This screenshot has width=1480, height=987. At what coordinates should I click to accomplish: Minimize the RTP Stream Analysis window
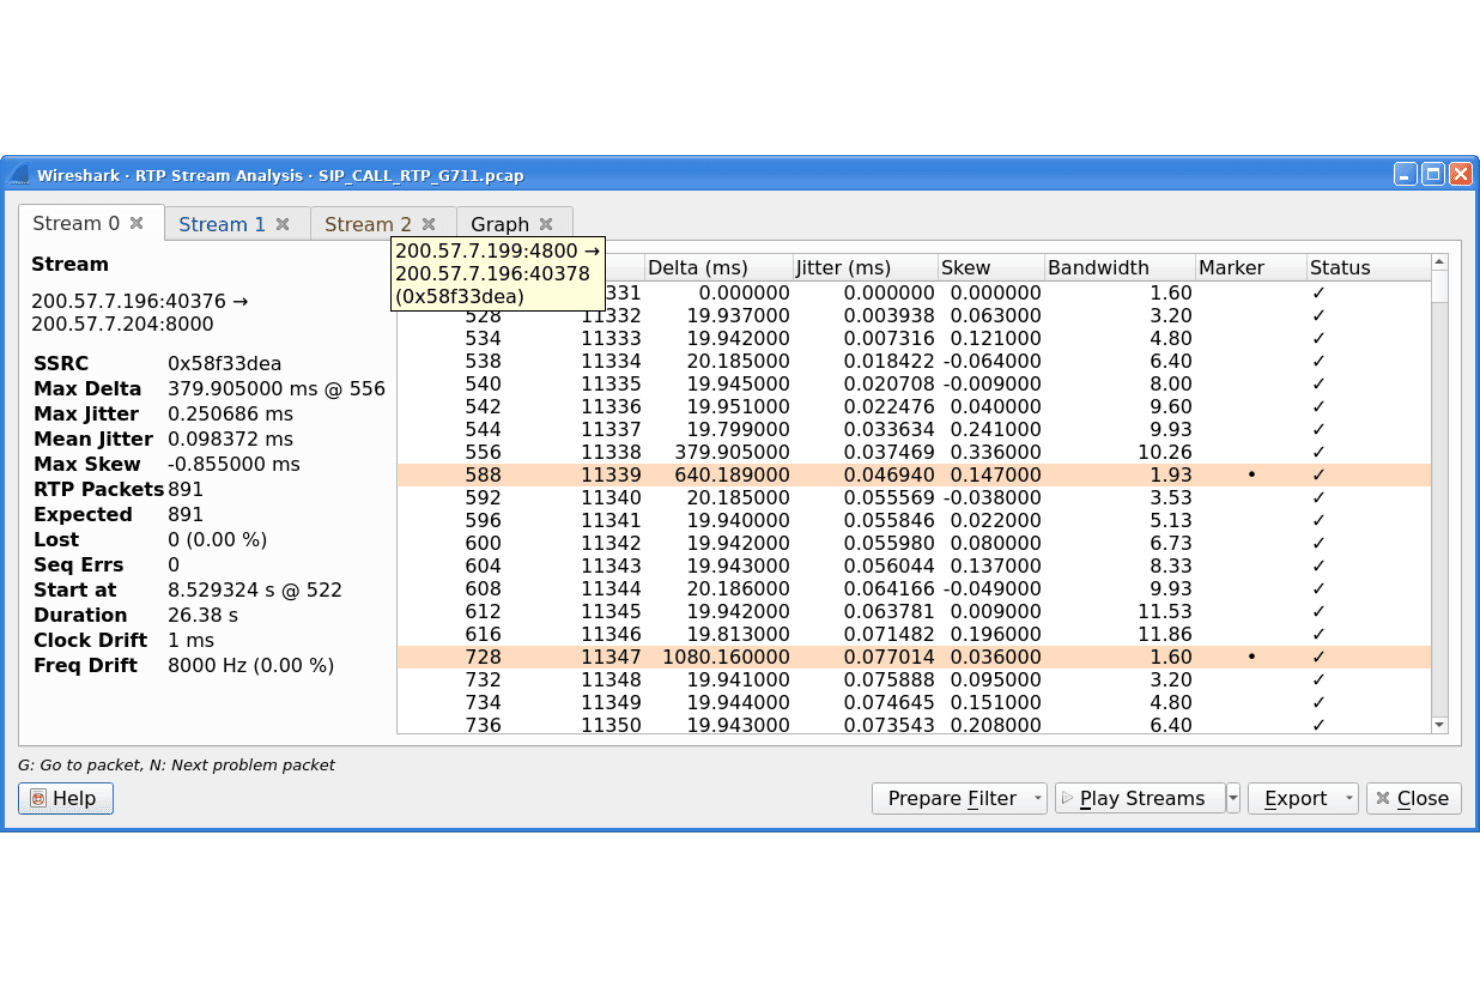point(1405,174)
